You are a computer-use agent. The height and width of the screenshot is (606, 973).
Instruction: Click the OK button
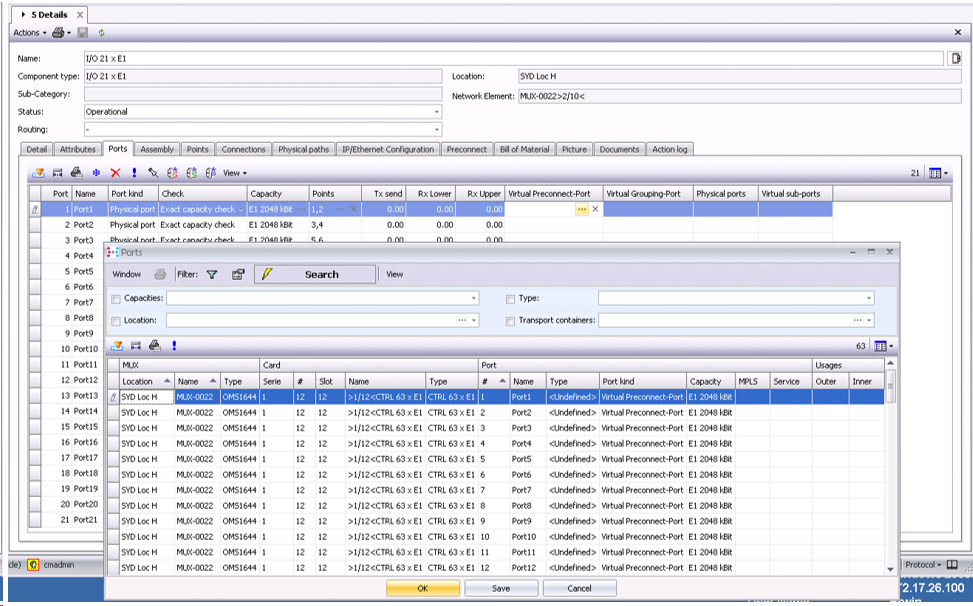423,588
